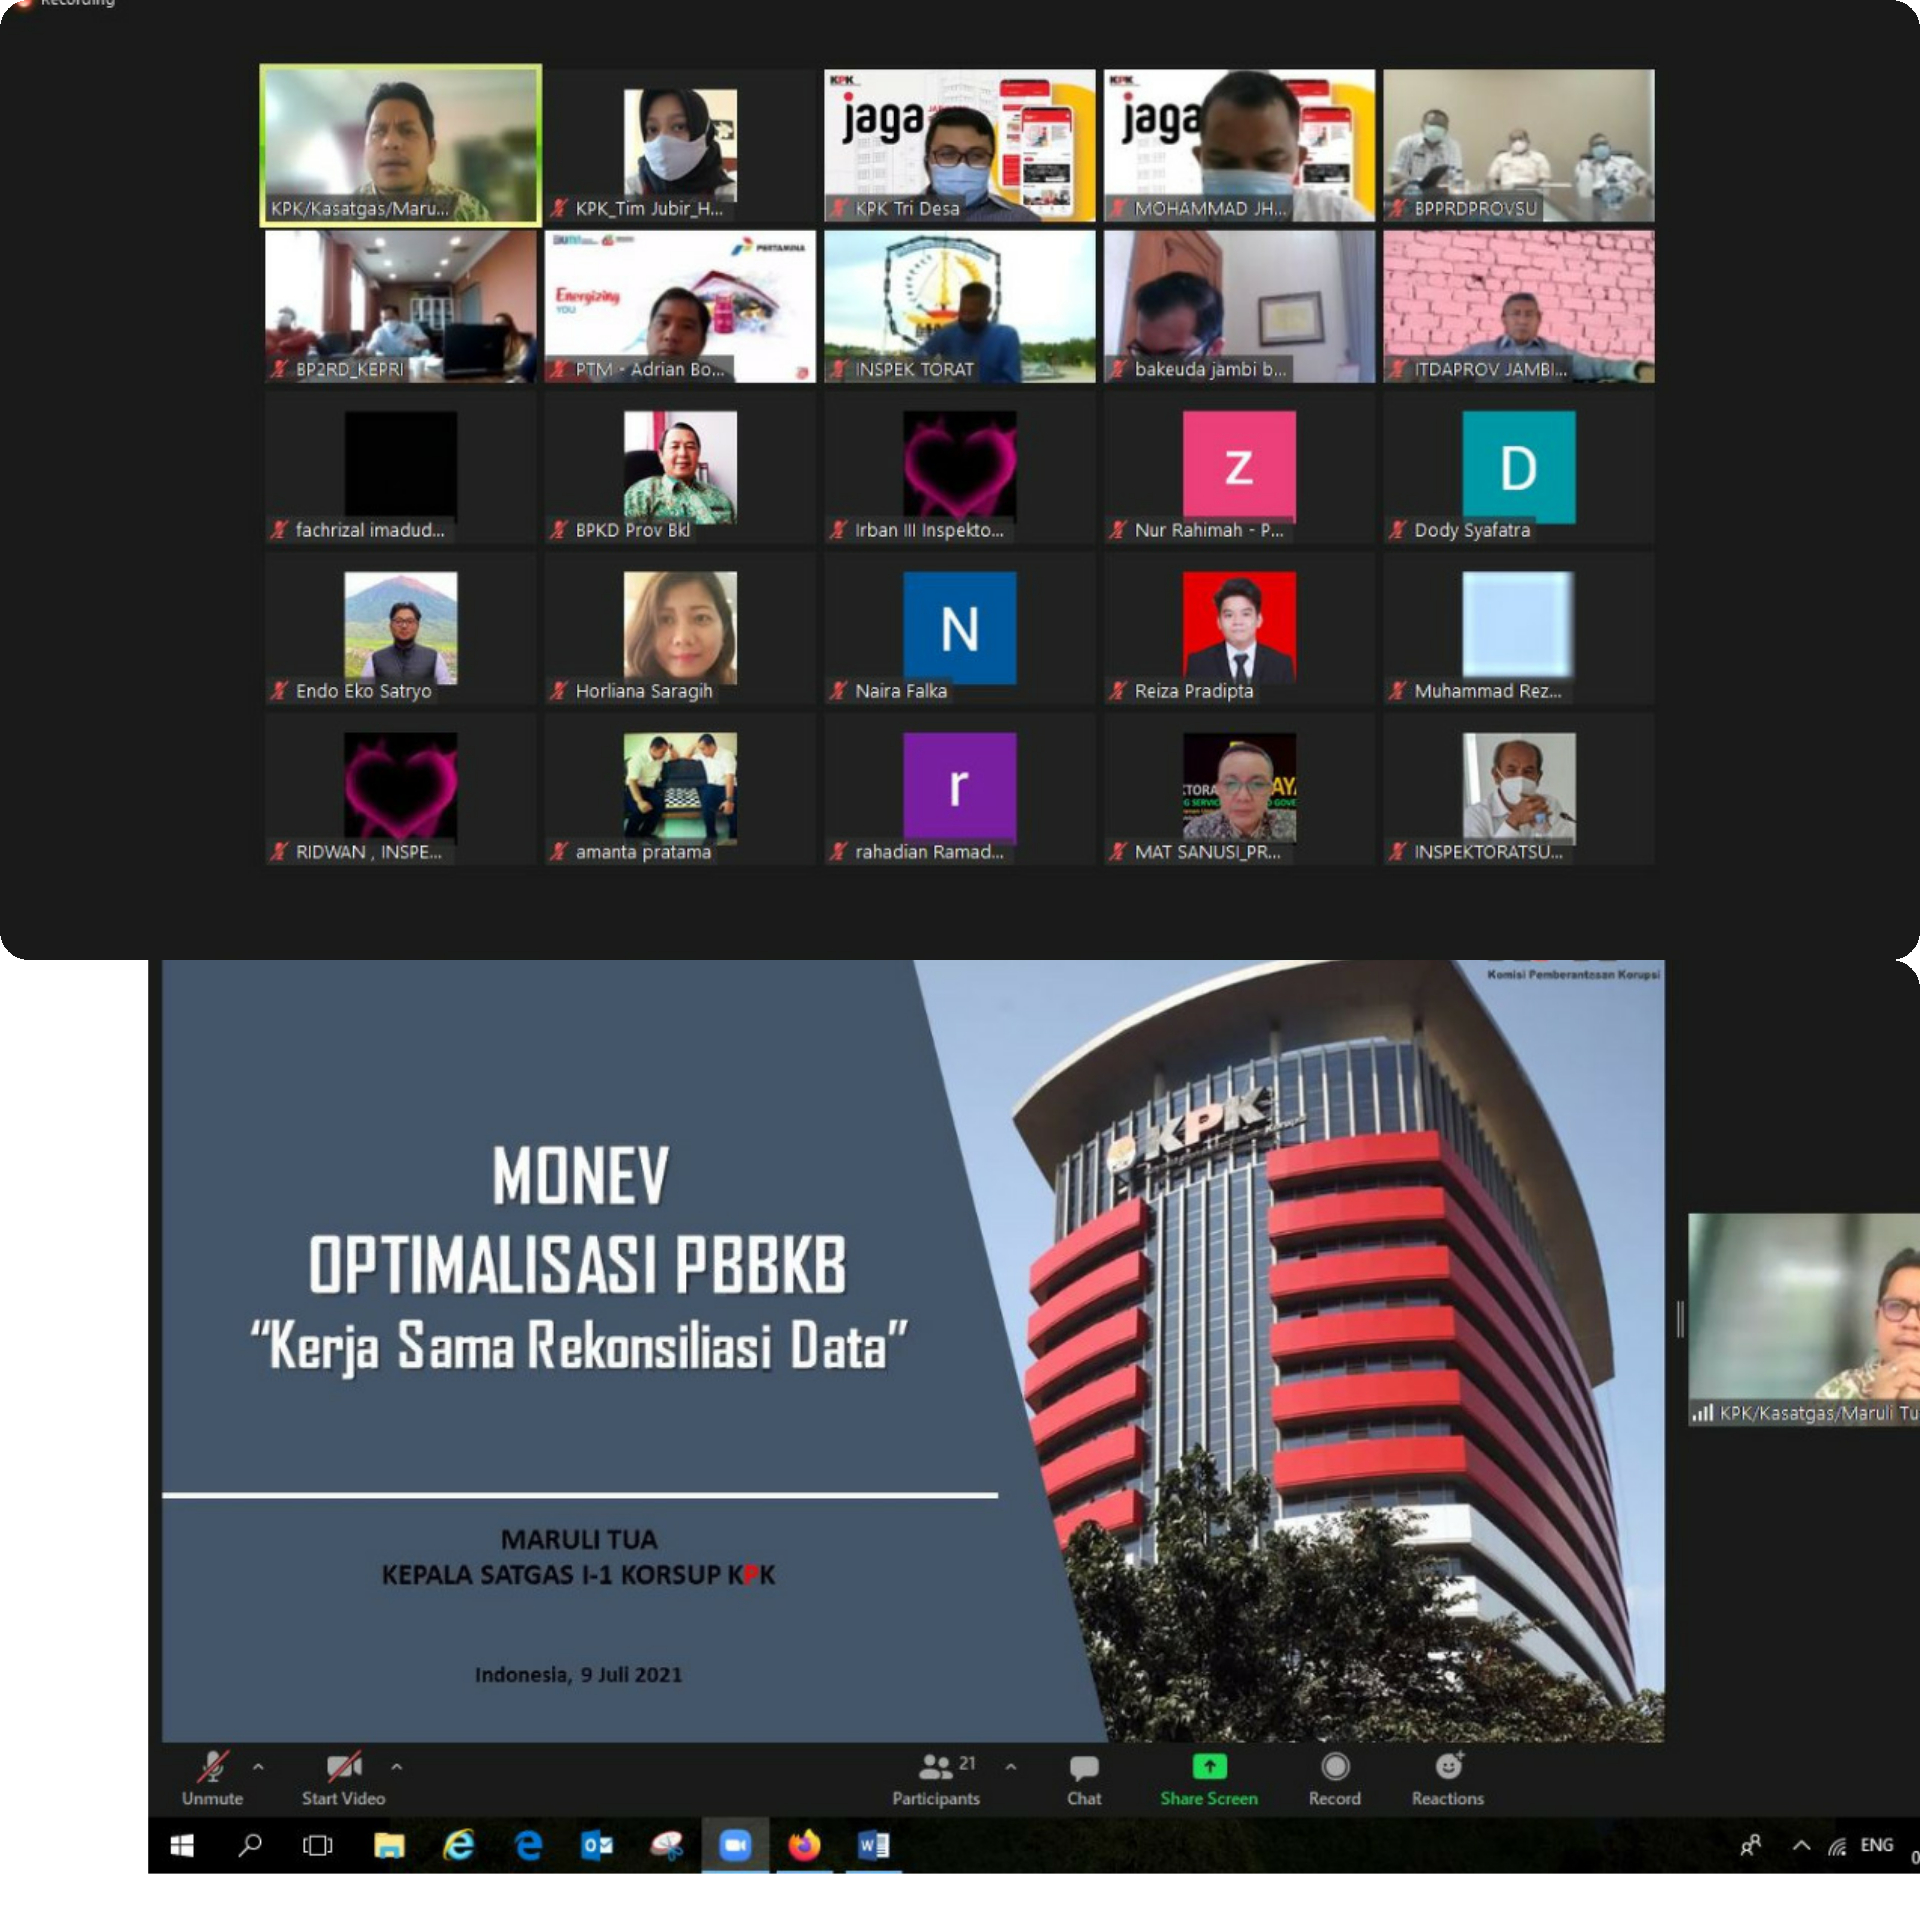1920x1920 pixels.
Task: Open network status in system tray
Action: click(x=1837, y=1846)
